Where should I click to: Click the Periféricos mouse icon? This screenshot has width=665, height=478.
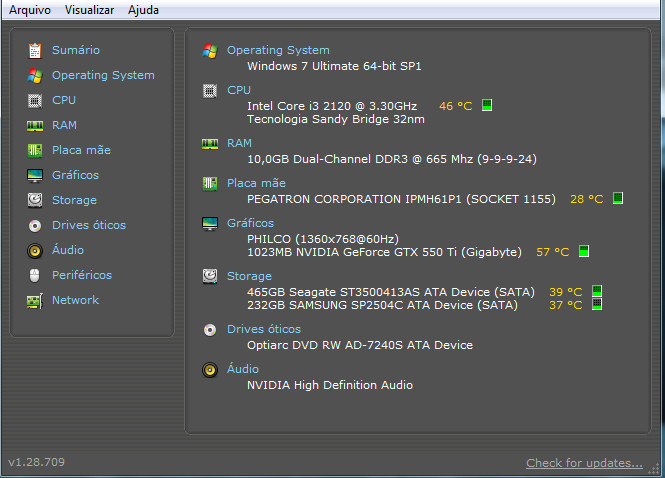point(35,276)
